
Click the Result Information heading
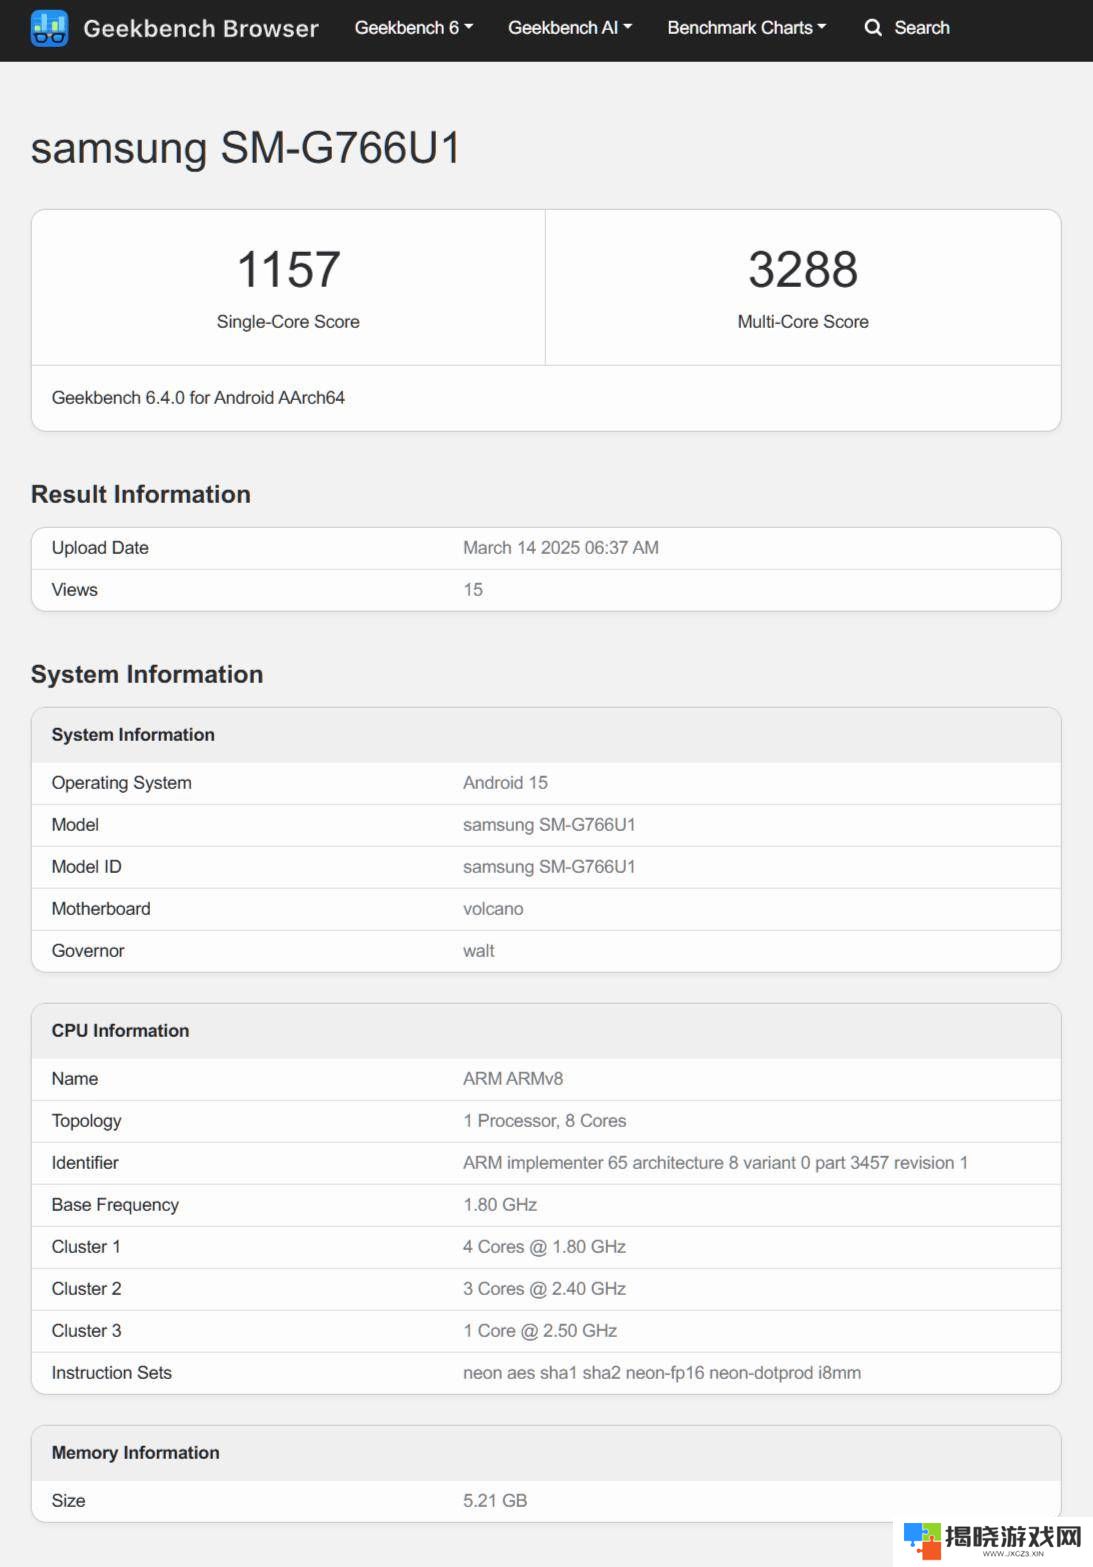(141, 494)
